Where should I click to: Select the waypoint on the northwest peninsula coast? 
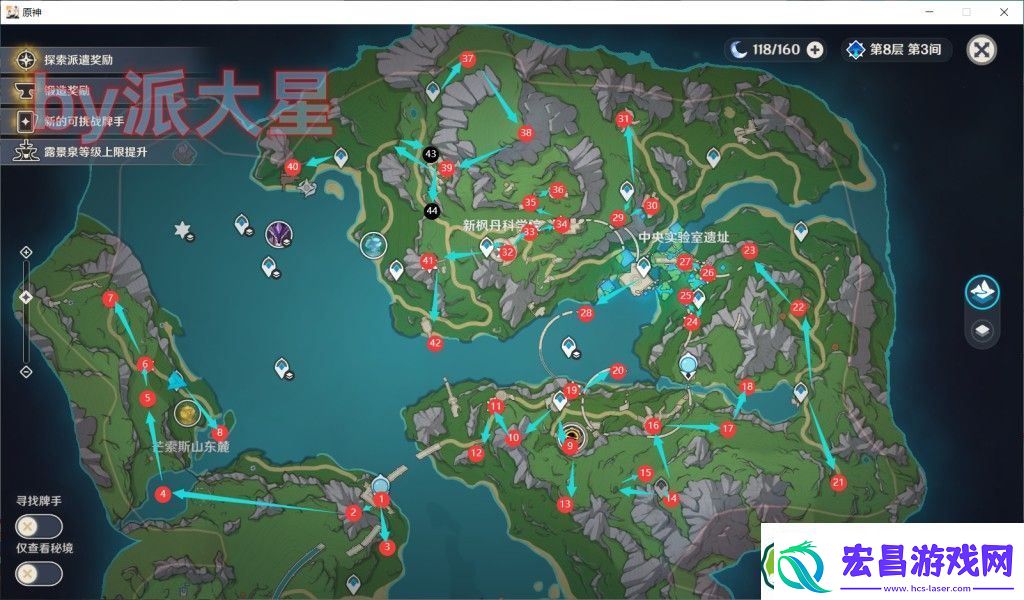coord(341,157)
